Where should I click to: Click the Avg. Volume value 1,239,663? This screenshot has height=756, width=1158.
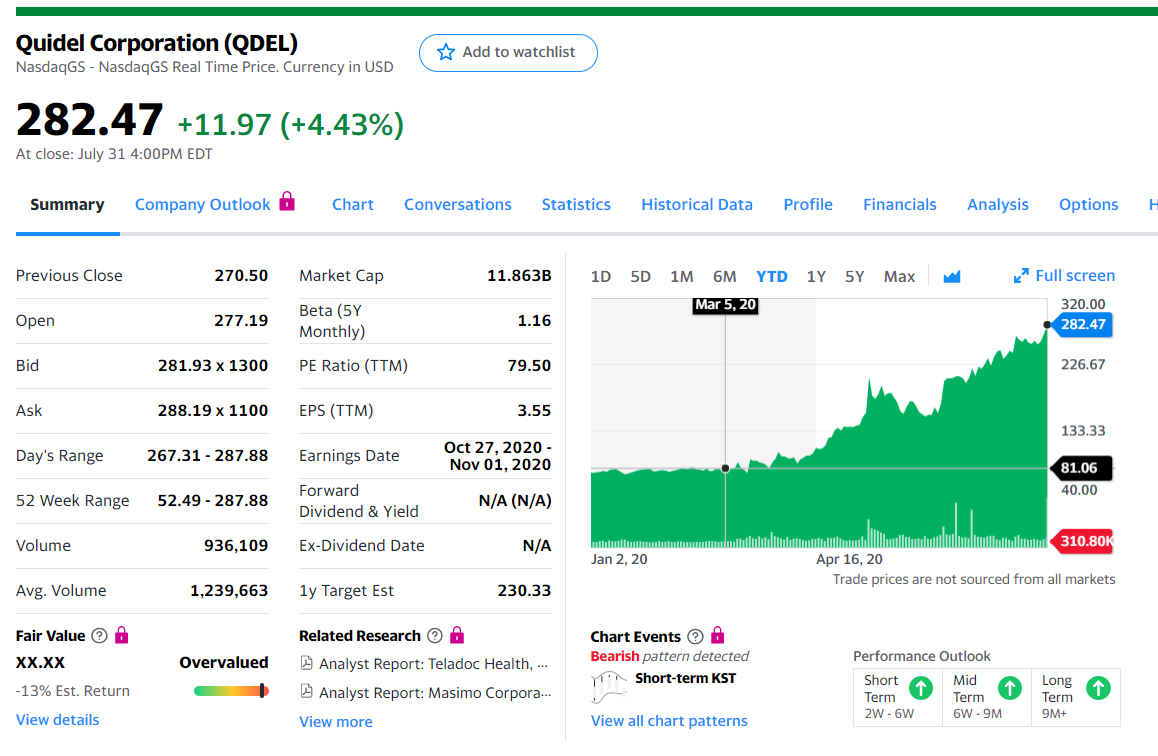[229, 591]
